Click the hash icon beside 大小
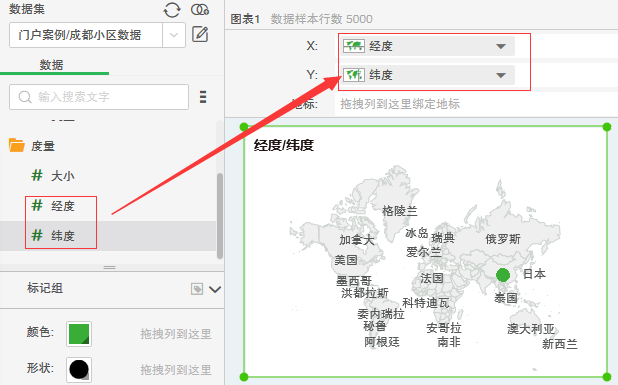The width and height of the screenshot is (618, 385). [x=37, y=175]
